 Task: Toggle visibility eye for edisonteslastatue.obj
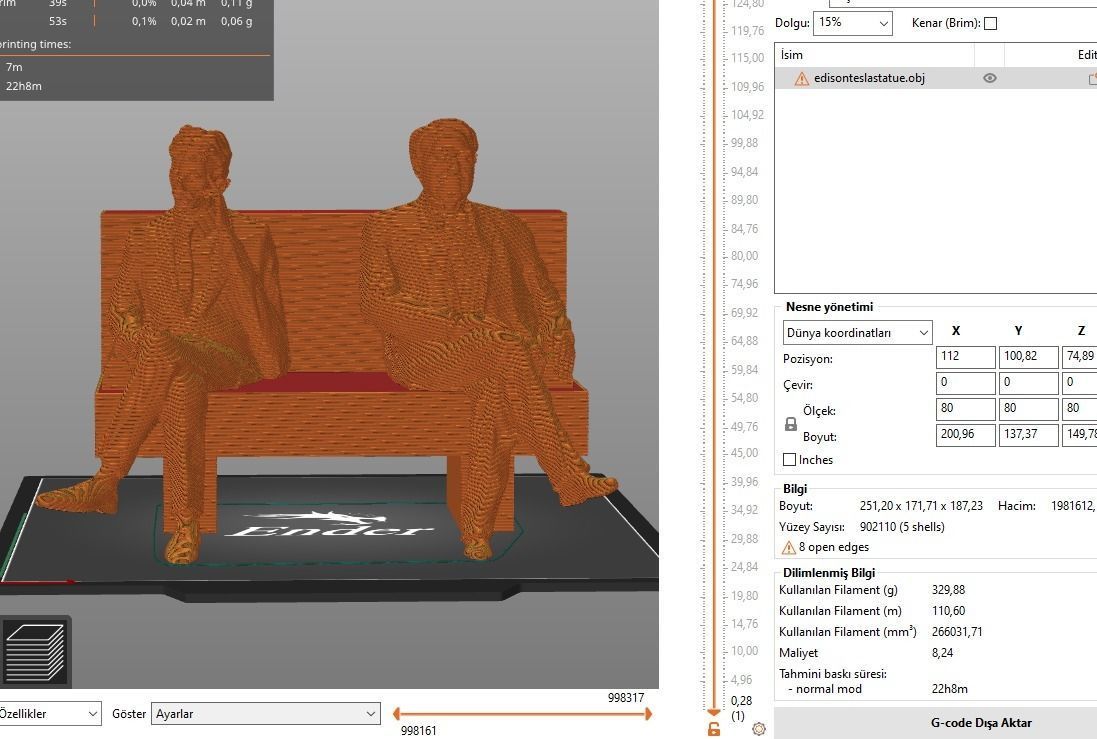point(989,78)
